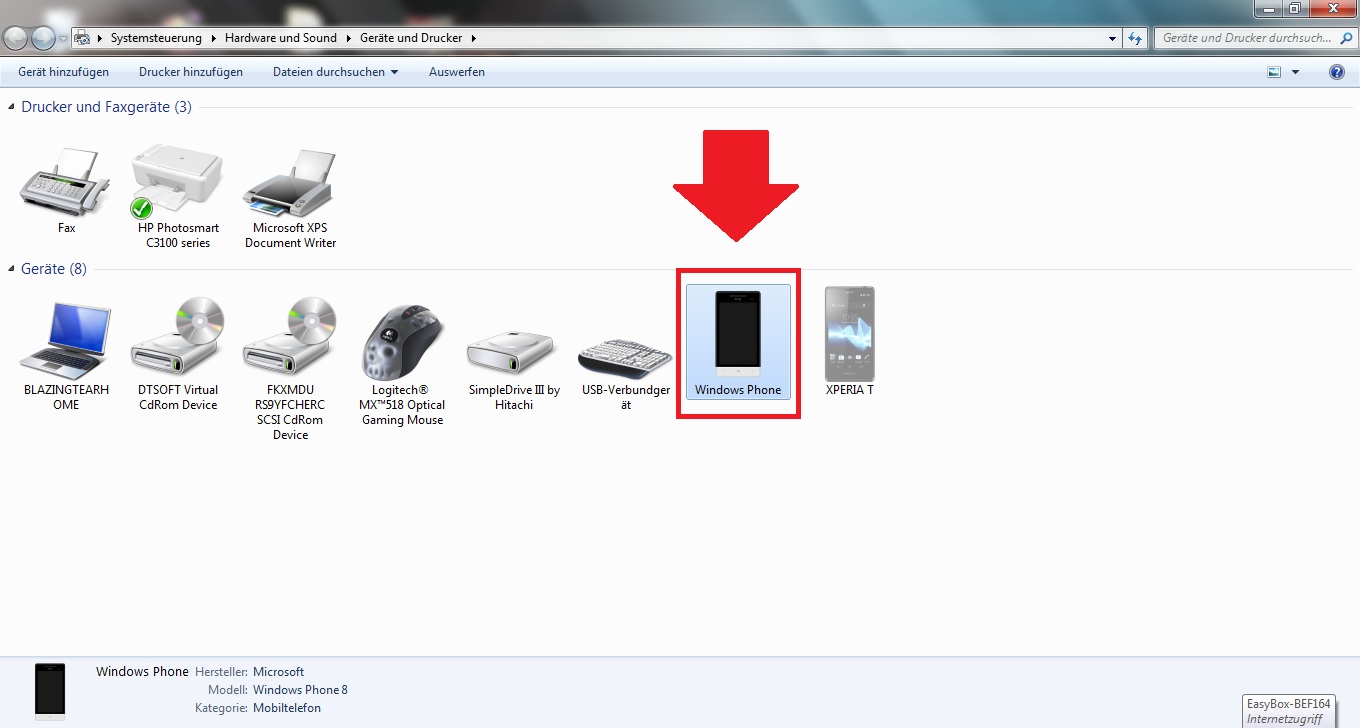This screenshot has height=728, width=1360.
Task: Click Drucker hinzufügen toolbar command
Action: pyautogui.click(x=191, y=72)
